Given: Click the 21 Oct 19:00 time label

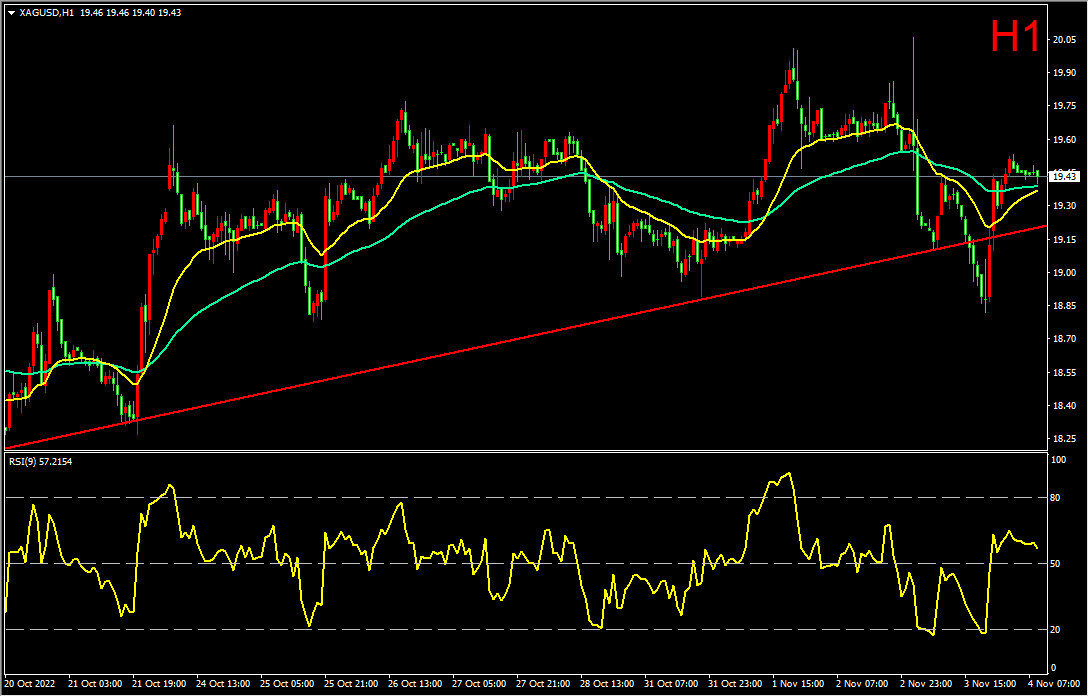Looking at the screenshot, I should (160, 684).
